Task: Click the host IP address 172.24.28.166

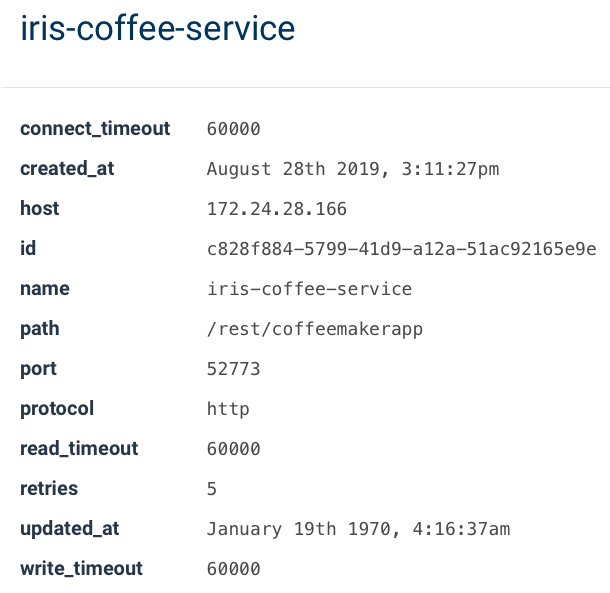Action: click(x=276, y=209)
